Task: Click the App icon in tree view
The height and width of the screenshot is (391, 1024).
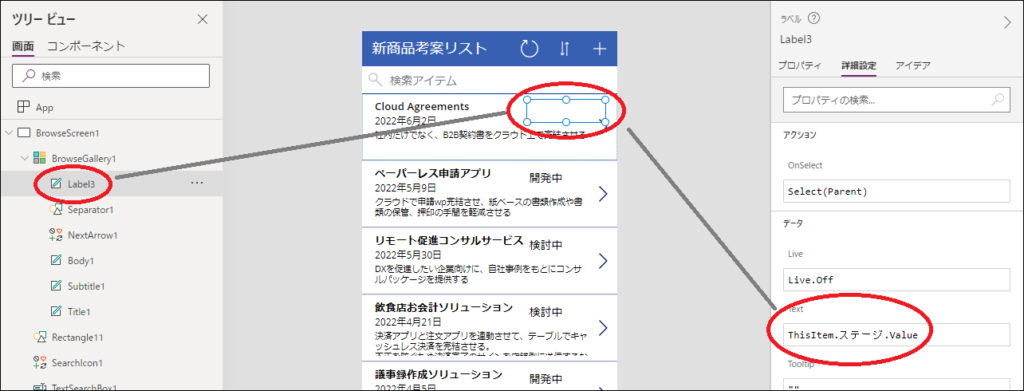Action: [24, 107]
